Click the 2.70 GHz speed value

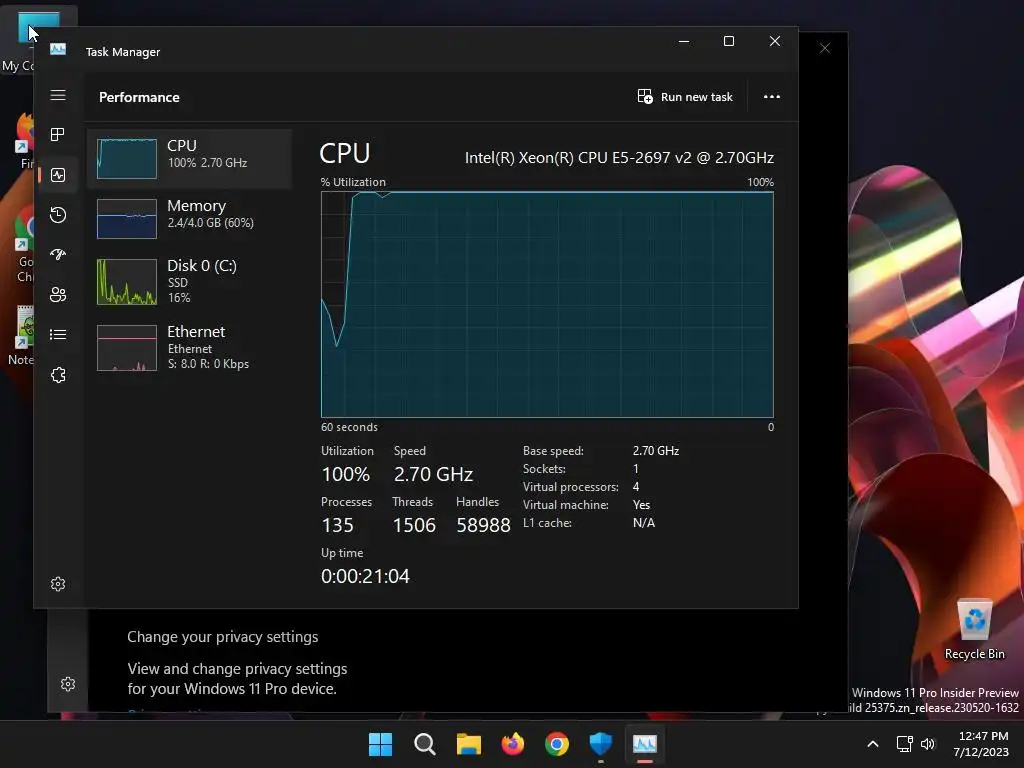(x=433, y=474)
